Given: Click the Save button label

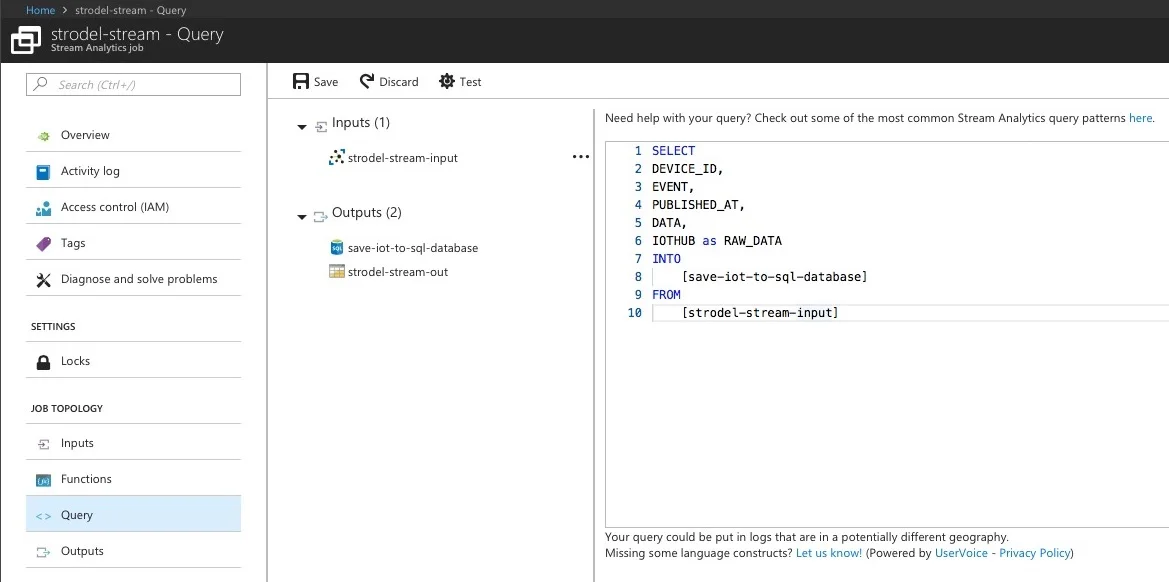Looking at the screenshot, I should coord(326,82).
